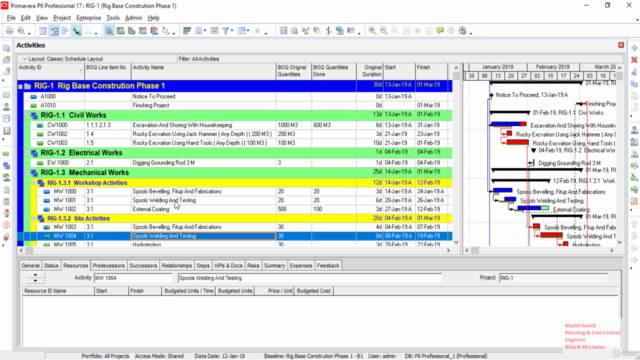Click the Budgeted Units column header
Image resolution: width=640 pixels, height=360 pixels.
tap(235, 291)
